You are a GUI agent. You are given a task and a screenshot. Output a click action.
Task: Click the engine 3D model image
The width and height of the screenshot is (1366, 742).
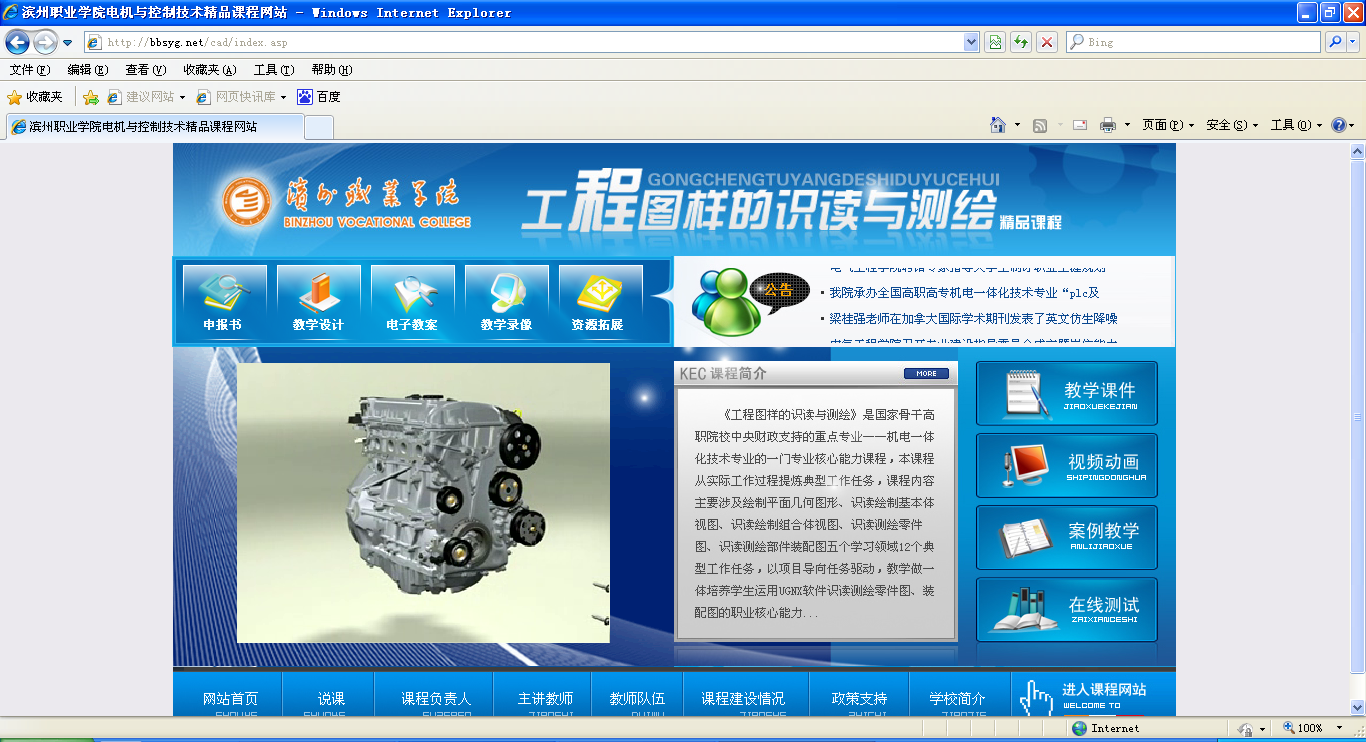pyautogui.click(x=423, y=502)
